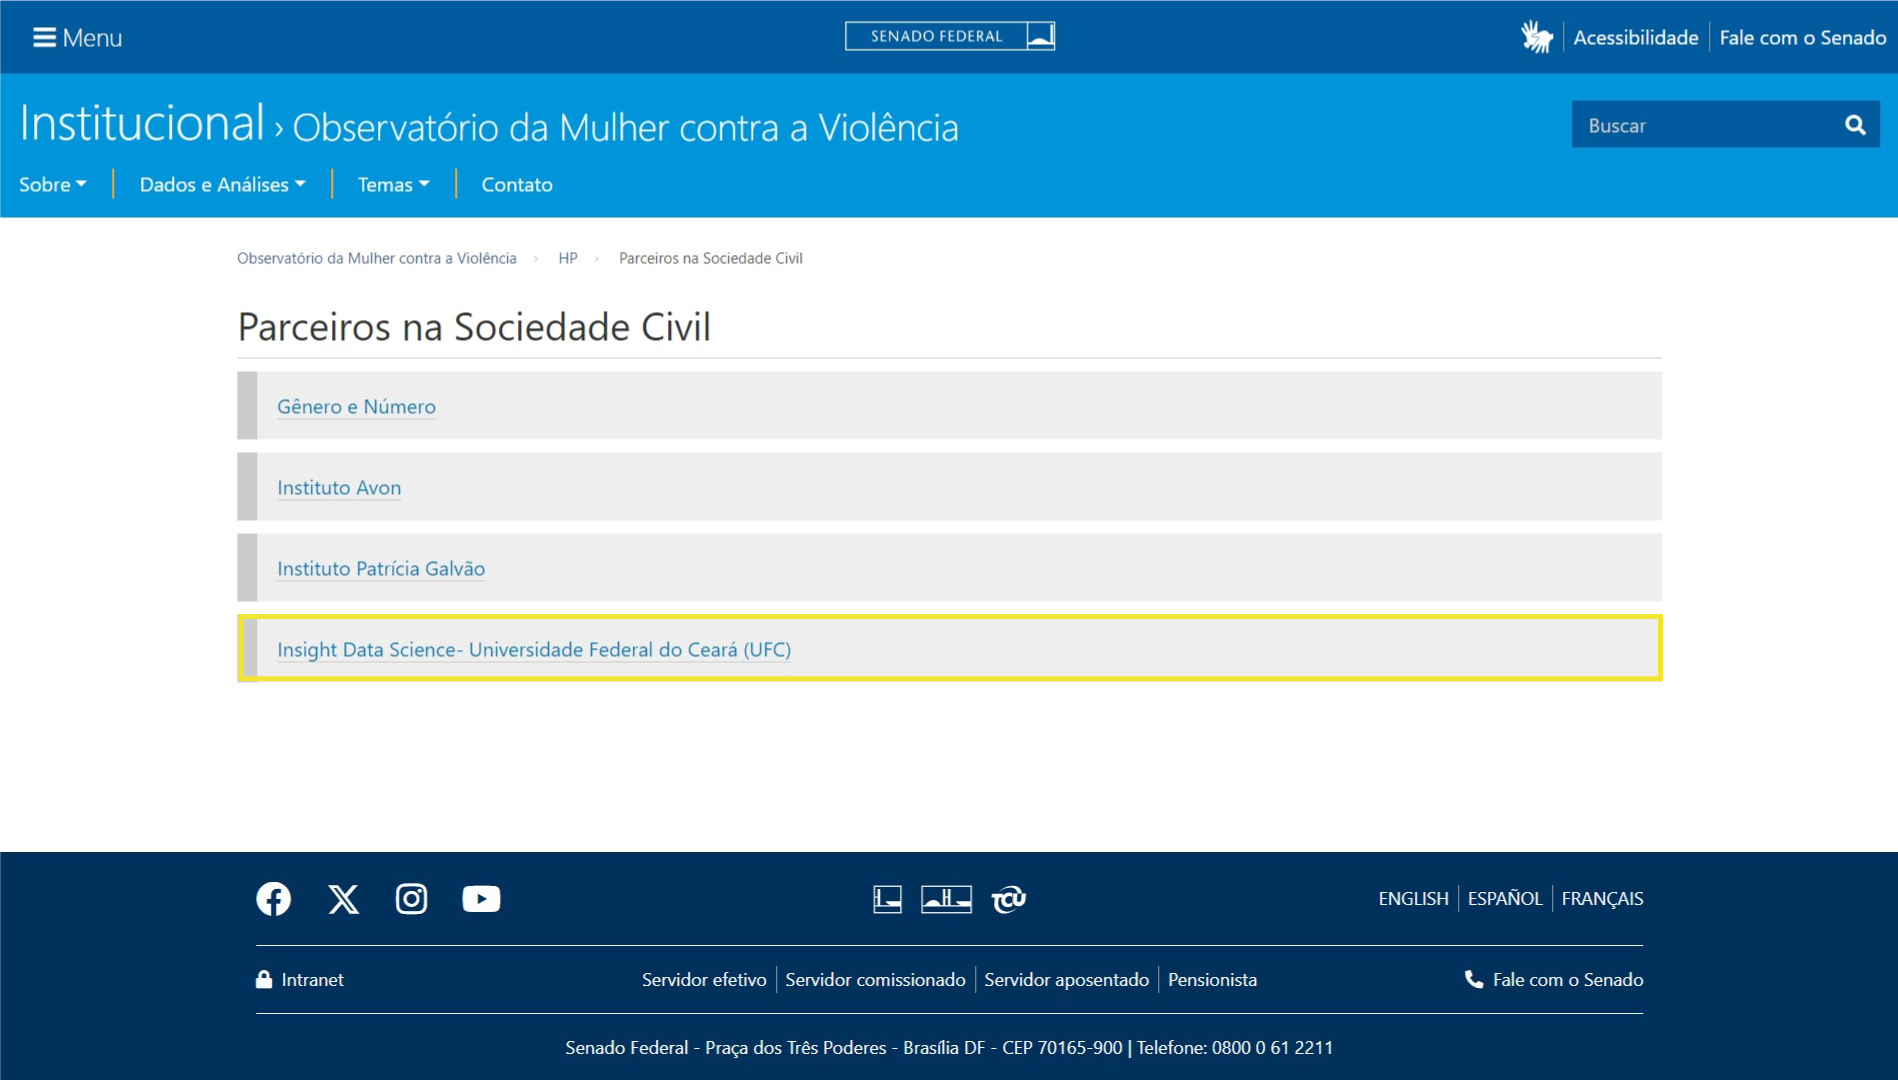Open the Instagram icon in footer
The image size is (1898, 1080).
411,899
